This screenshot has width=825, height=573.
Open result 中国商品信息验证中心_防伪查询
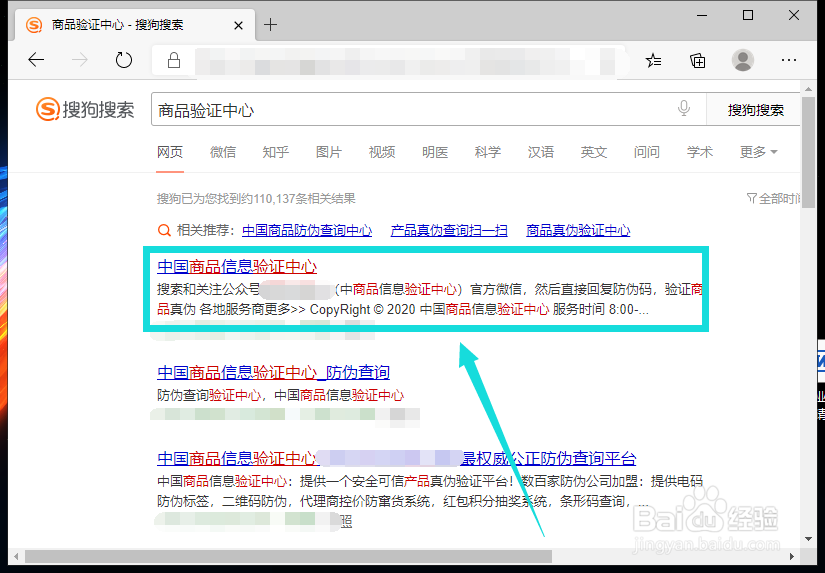274,373
